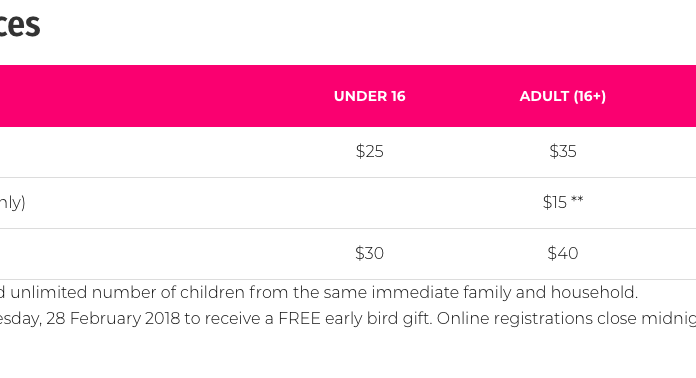Click the first table row's blank label area
696x378 pixels.
coord(136,152)
